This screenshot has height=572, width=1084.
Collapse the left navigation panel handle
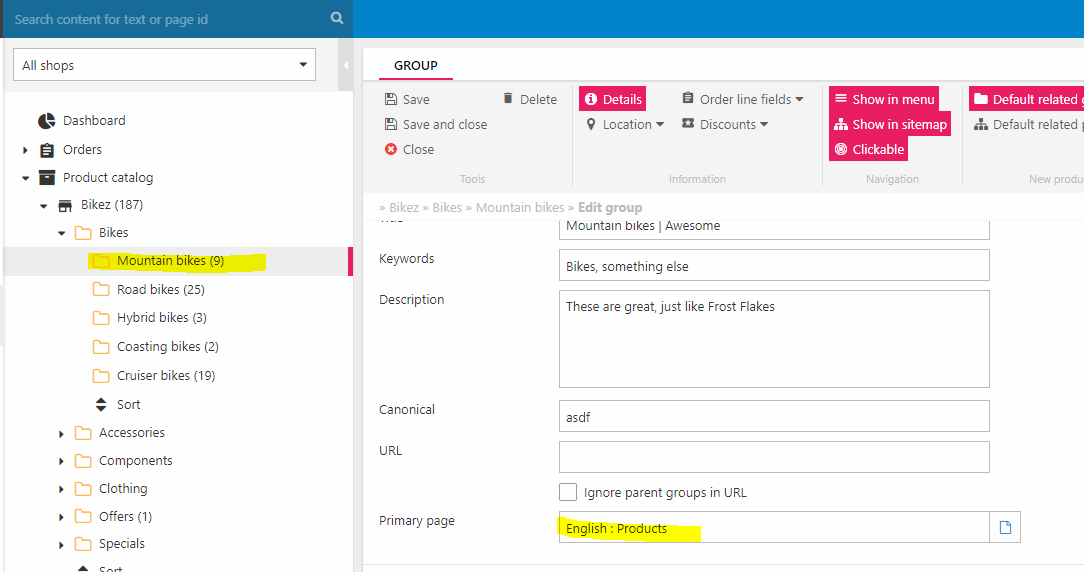(346, 66)
